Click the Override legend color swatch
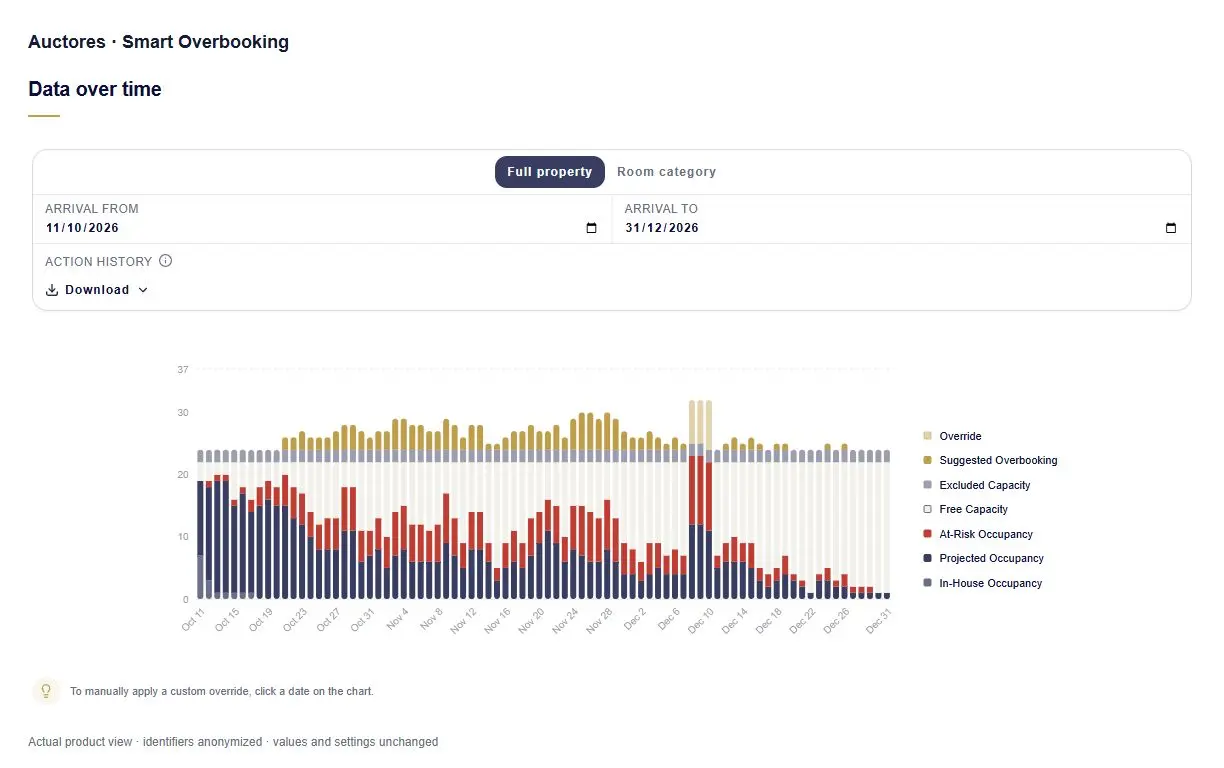Screen dimensions: 1224x768 (x=927, y=436)
